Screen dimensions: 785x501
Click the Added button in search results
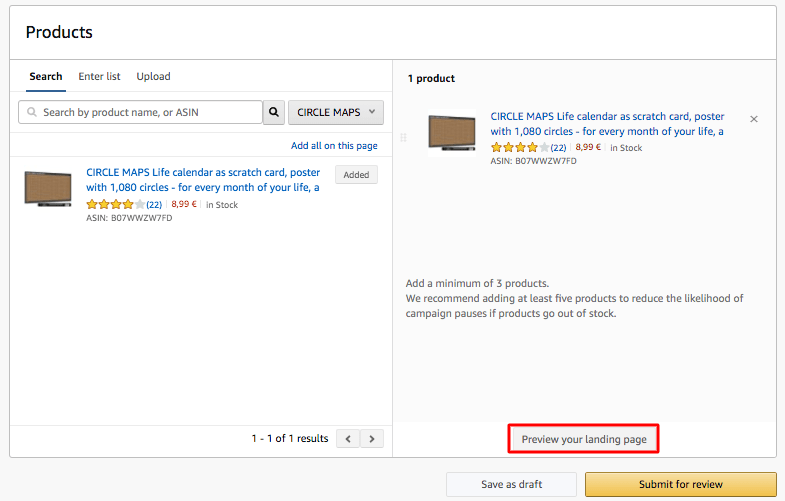pyautogui.click(x=356, y=175)
